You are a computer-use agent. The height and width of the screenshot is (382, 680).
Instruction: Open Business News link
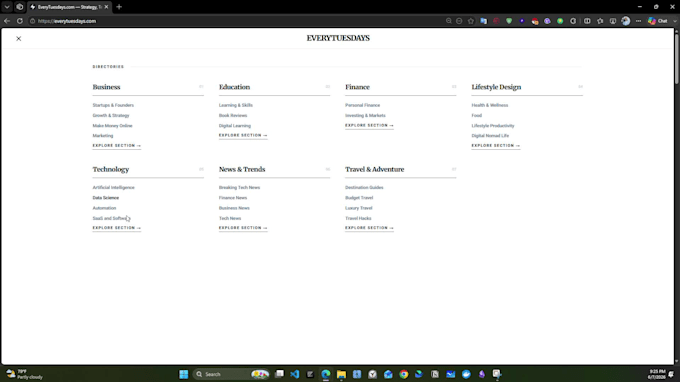click(x=234, y=208)
